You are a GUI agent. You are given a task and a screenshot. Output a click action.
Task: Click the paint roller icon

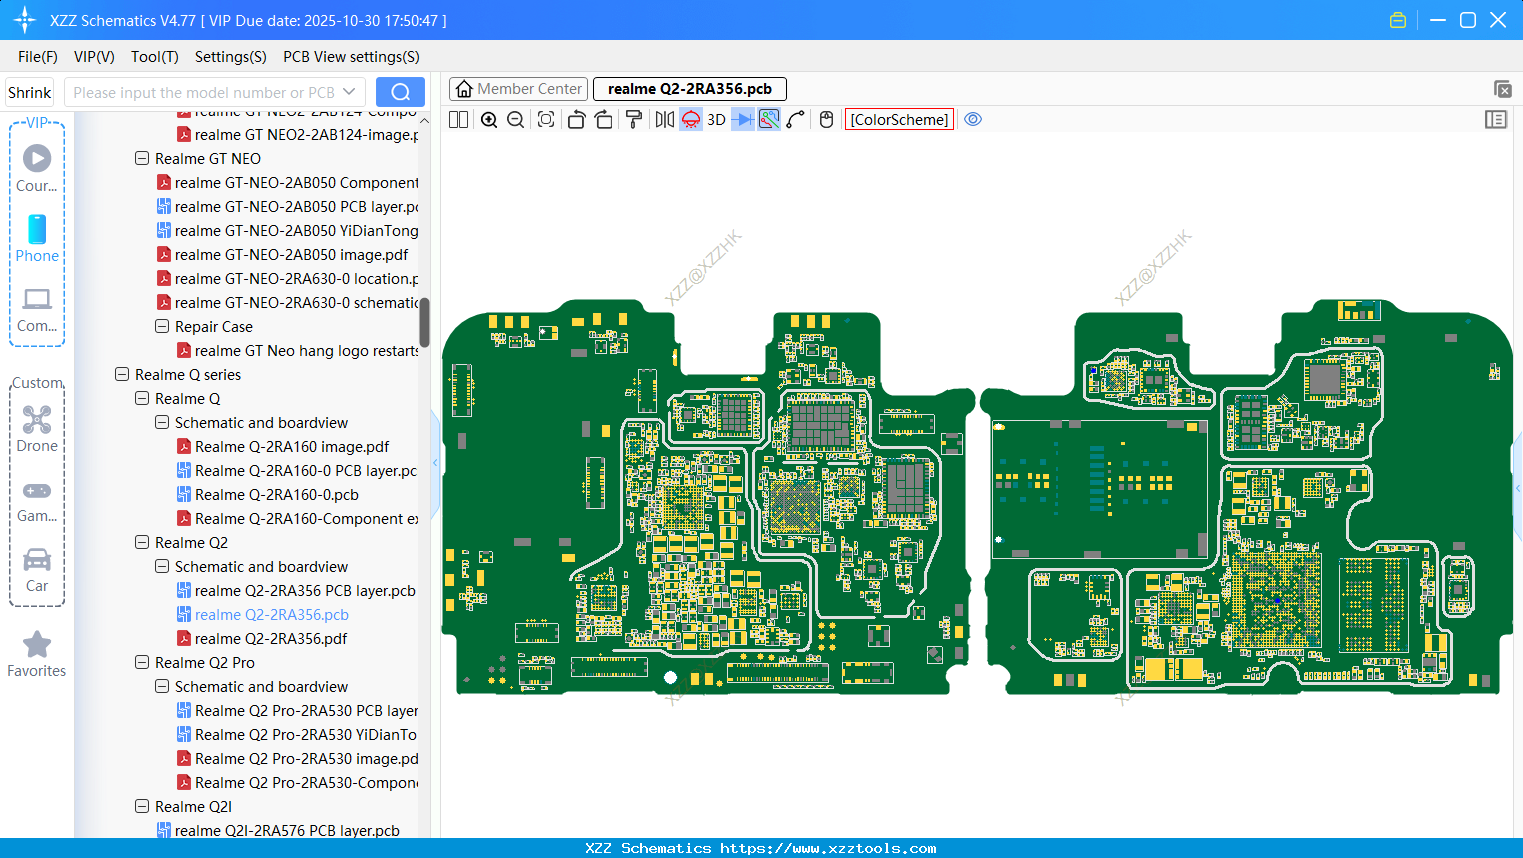[x=634, y=120]
